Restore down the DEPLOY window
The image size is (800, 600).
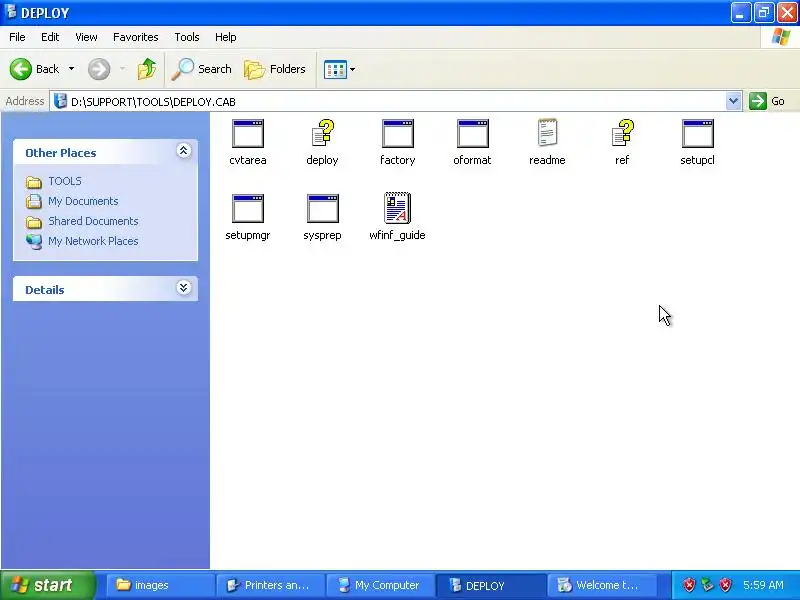tap(764, 13)
